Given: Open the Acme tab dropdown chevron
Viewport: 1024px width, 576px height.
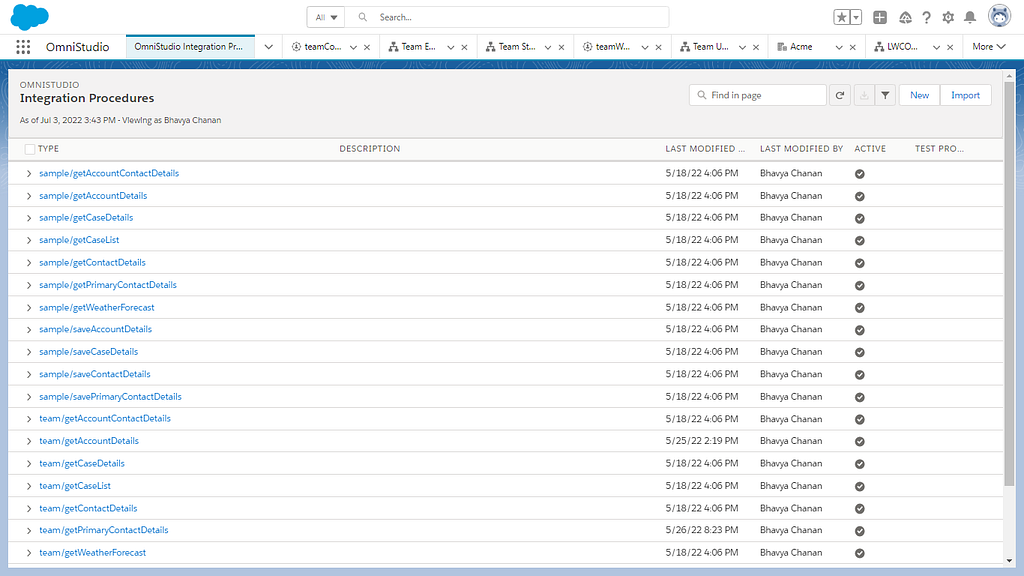Looking at the screenshot, I should click(839, 47).
